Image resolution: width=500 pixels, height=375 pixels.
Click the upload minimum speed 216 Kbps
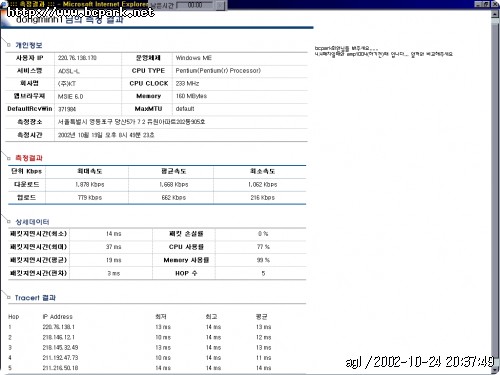[x=263, y=197]
